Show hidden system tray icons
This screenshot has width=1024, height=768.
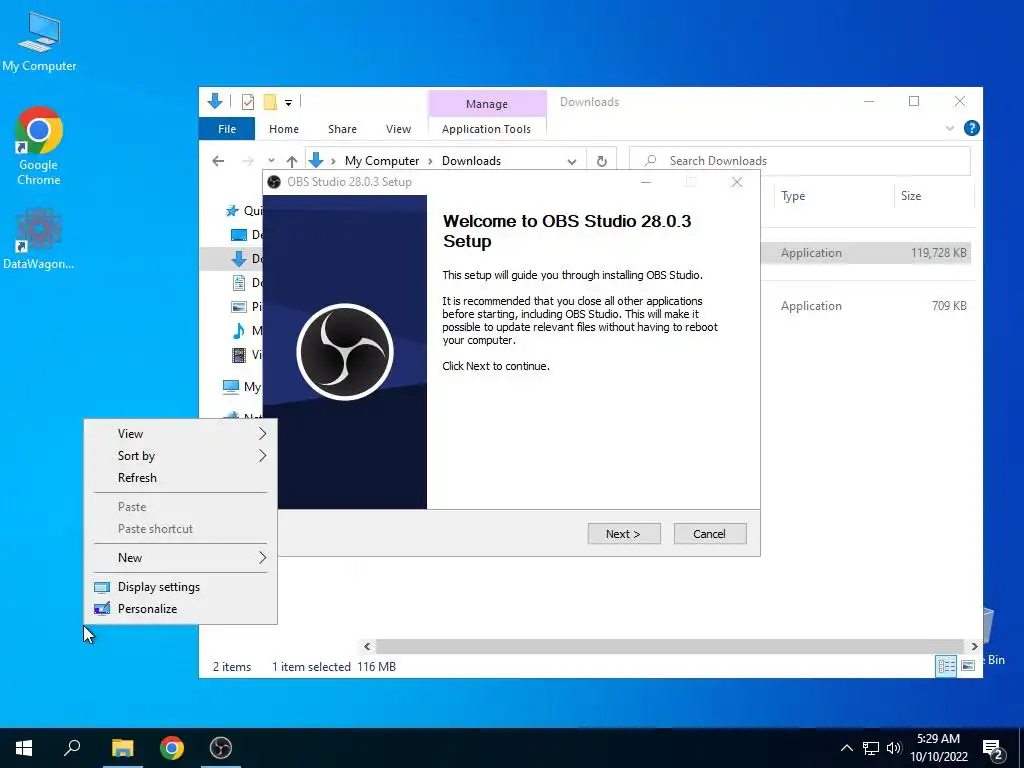pos(846,748)
